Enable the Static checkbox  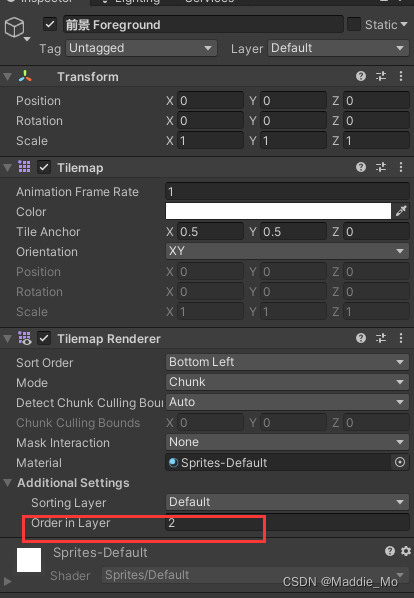pyautogui.click(x=354, y=24)
